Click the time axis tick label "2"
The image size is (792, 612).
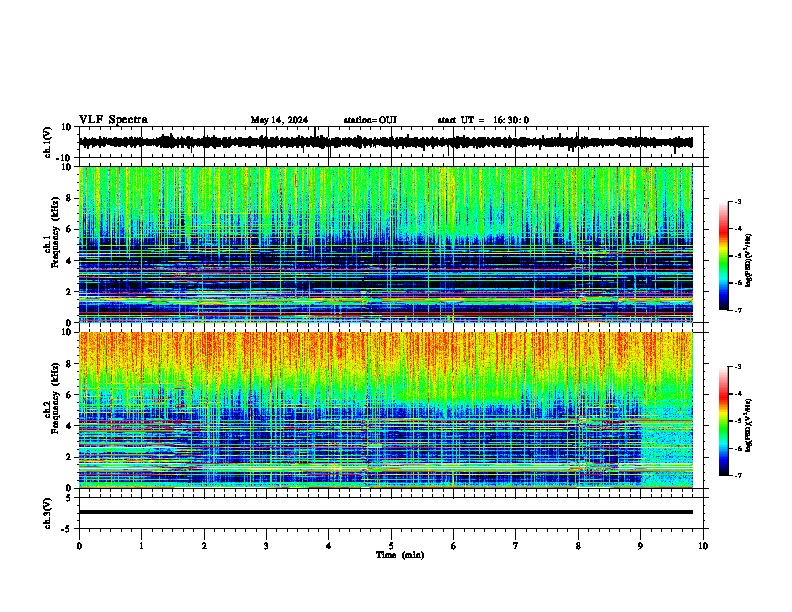point(204,546)
